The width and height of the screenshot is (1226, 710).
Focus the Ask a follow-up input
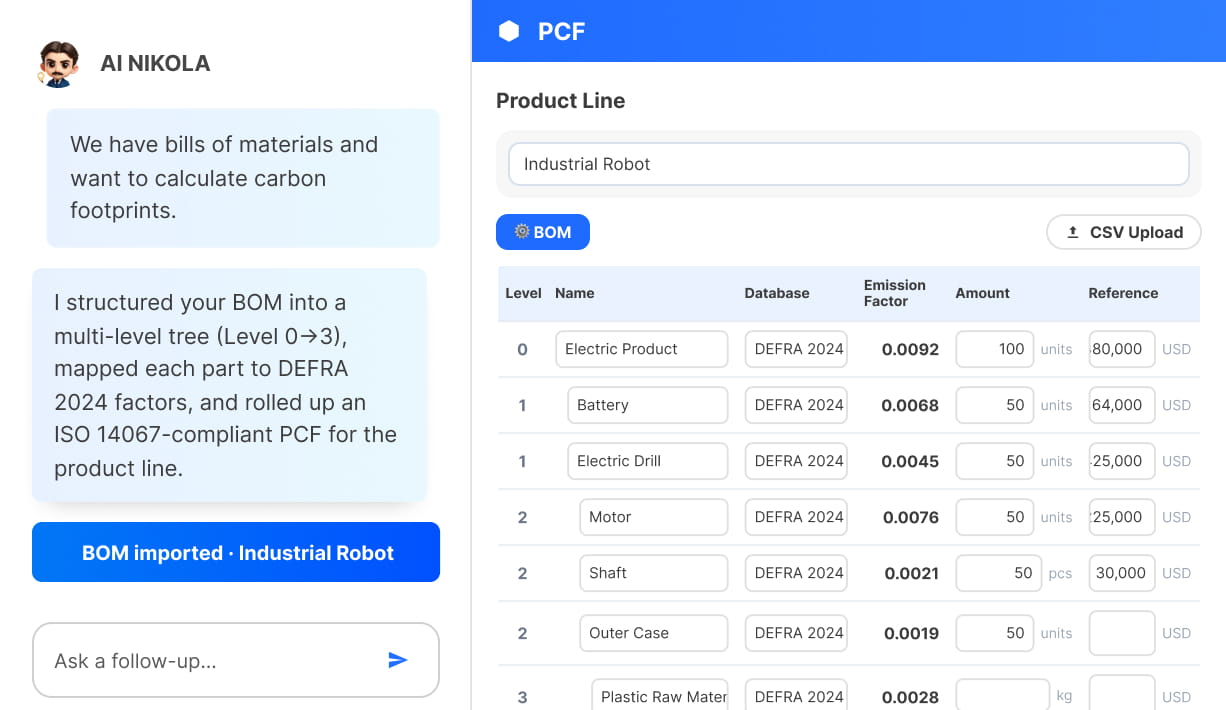tap(236, 660)
